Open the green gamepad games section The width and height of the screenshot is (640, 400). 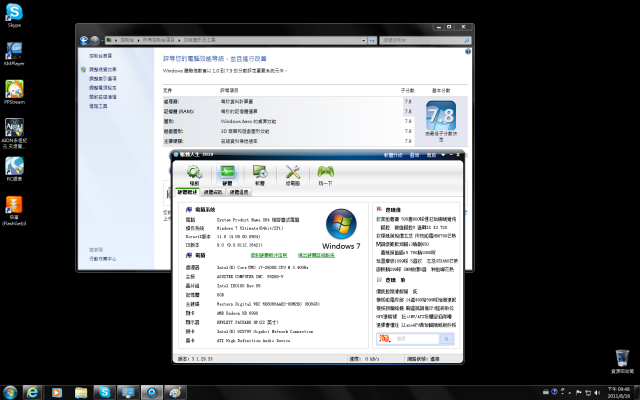[x=325, y=175]
